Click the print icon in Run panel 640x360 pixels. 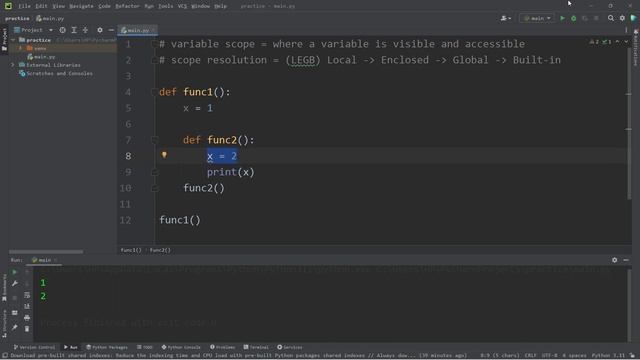pyautogui.click(x=27, y=318)
